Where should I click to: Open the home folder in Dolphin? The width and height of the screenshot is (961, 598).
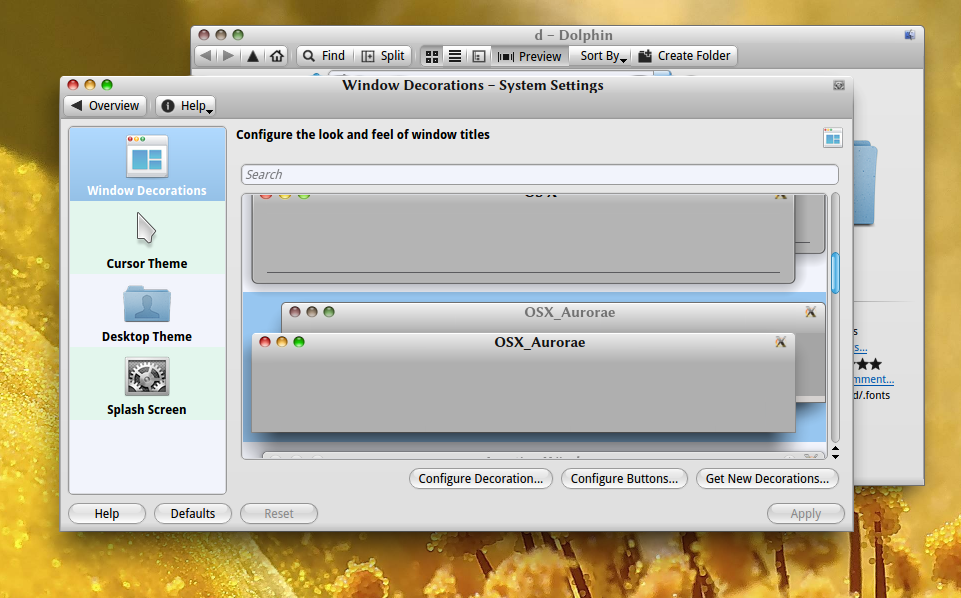click(x=277, y=56)
